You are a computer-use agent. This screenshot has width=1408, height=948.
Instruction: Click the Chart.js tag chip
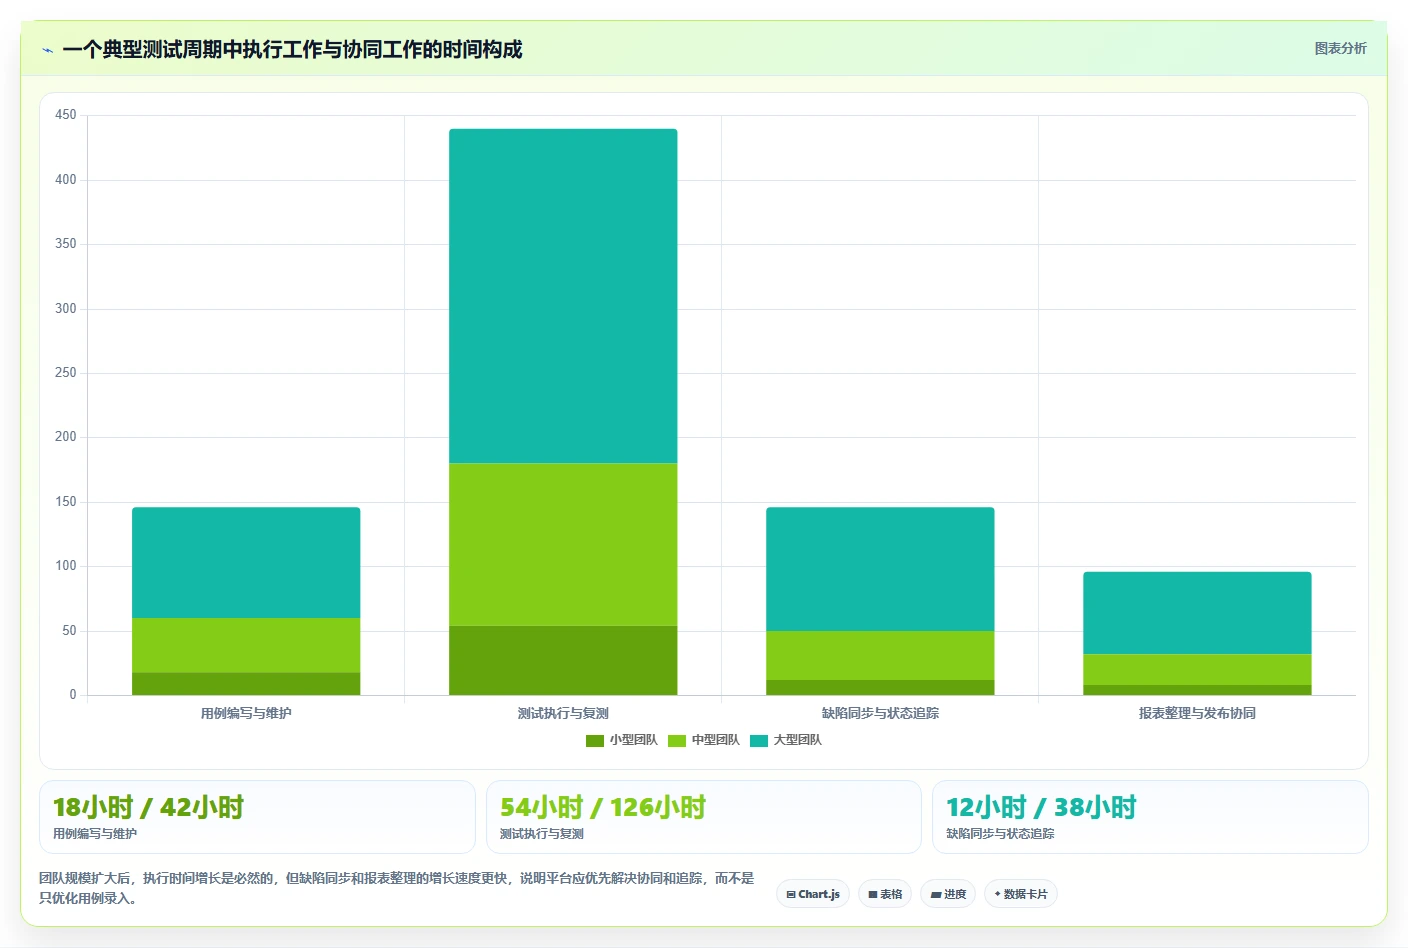813,894
